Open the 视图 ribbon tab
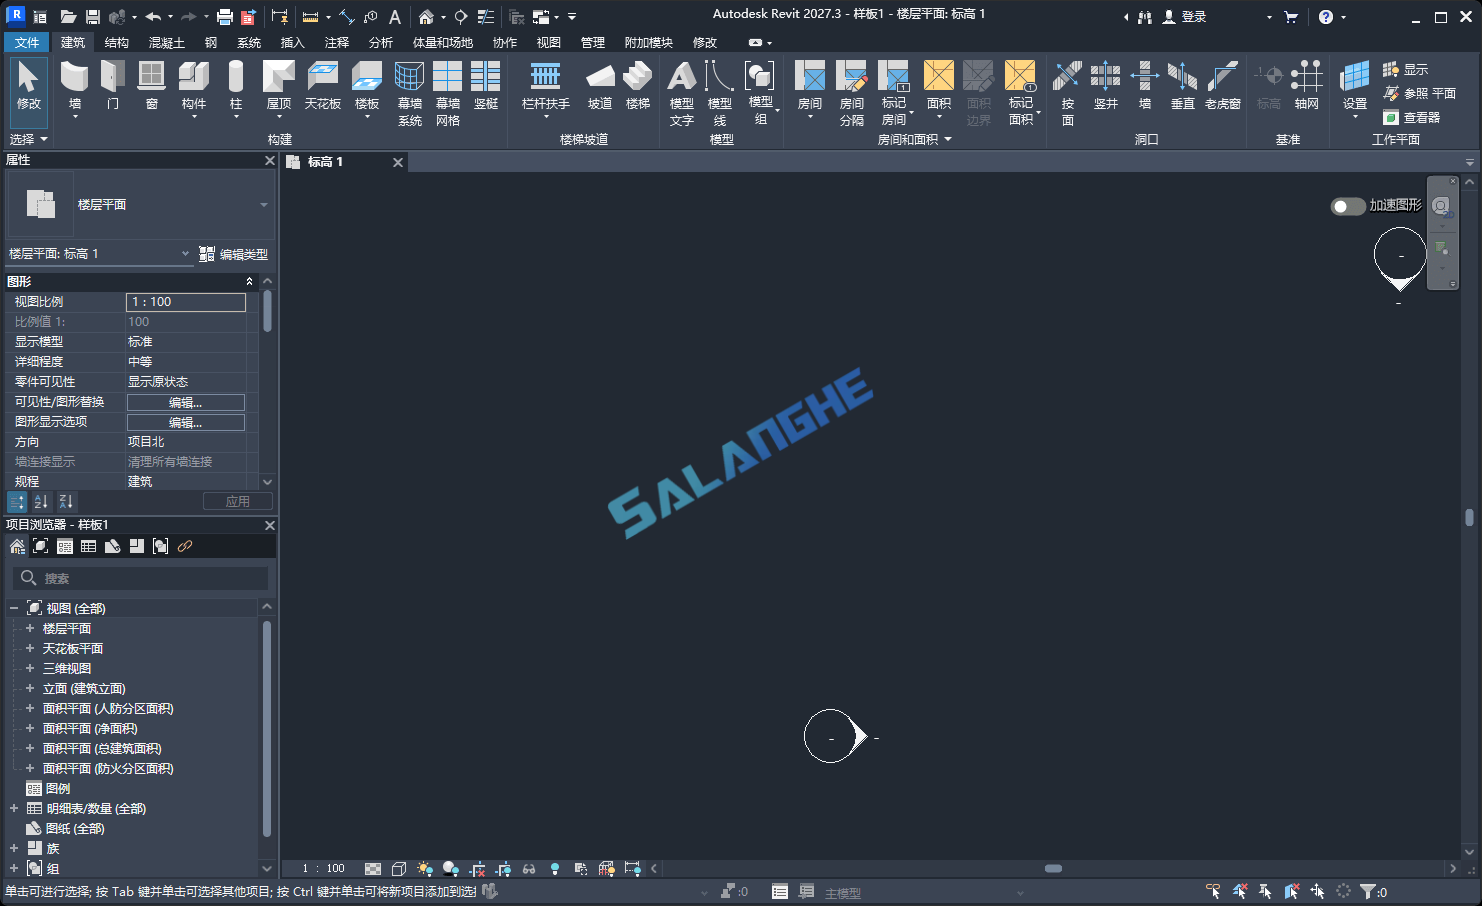 point(549,42)
